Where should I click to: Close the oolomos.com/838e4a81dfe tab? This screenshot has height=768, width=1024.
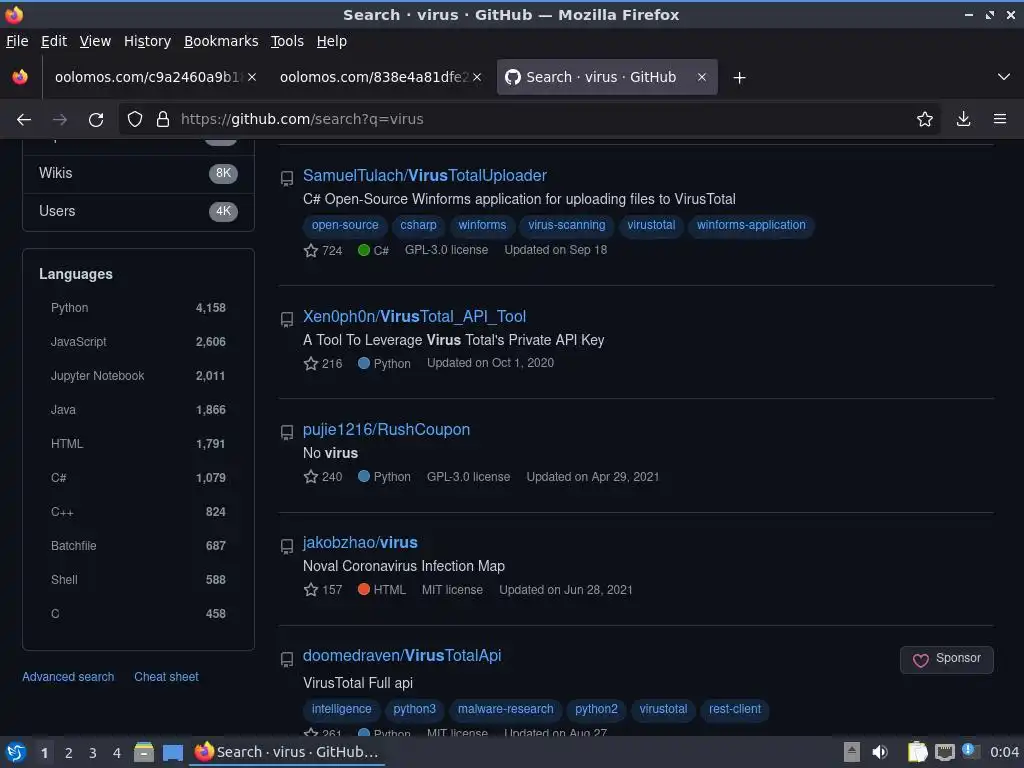coord(477,77)
